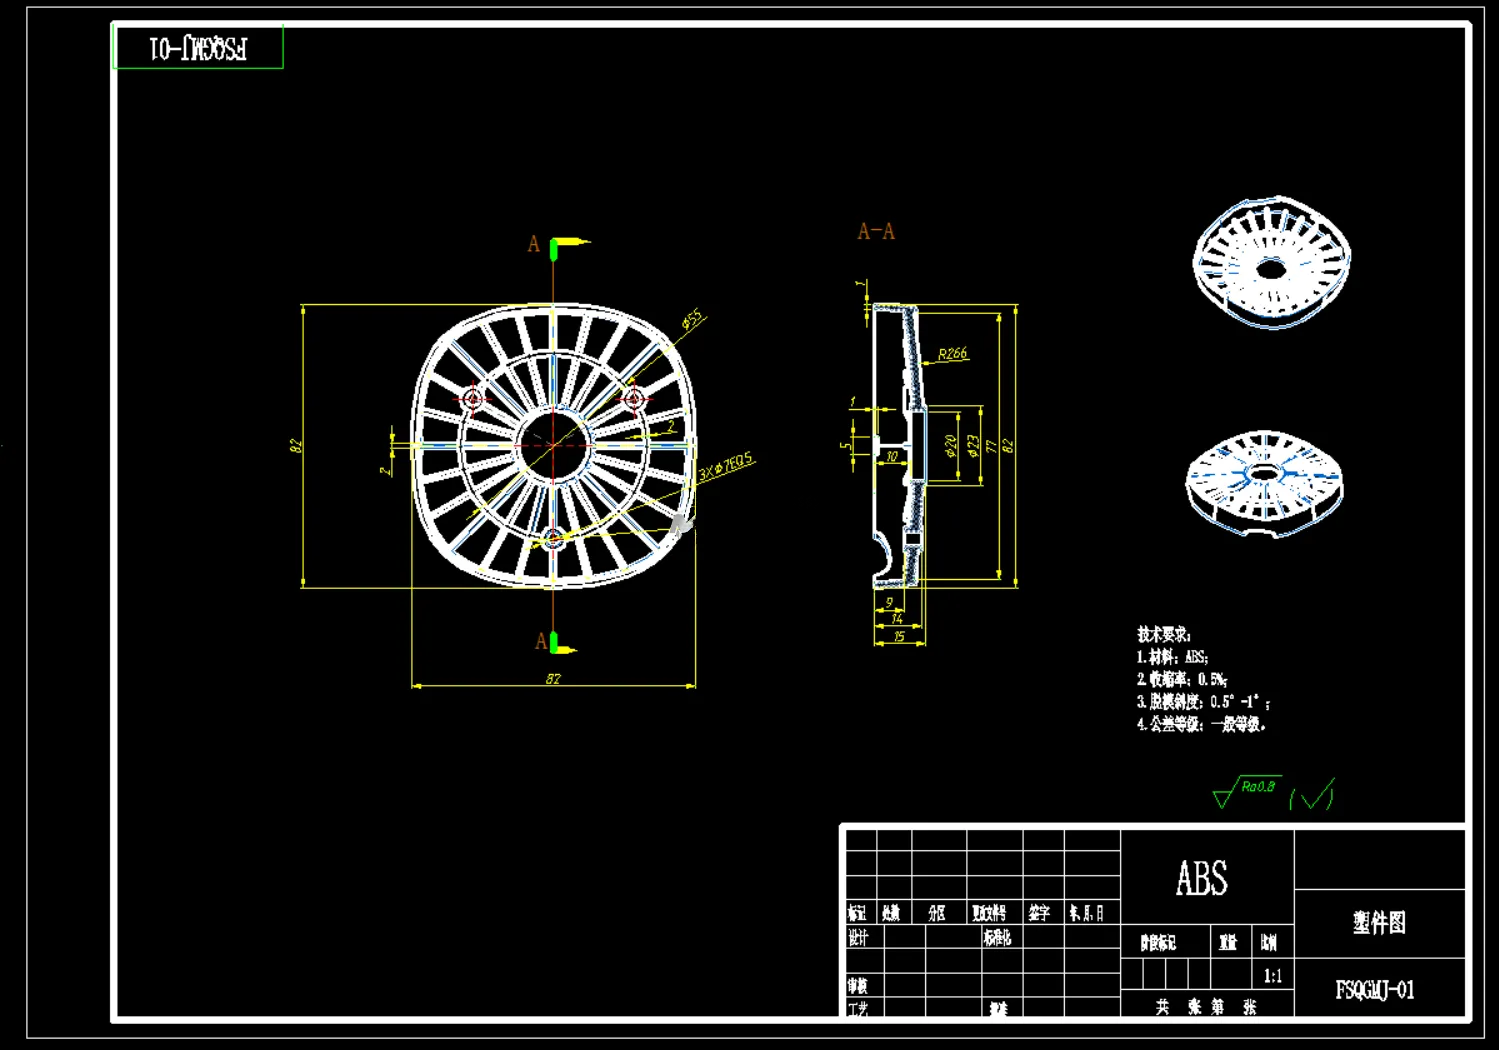Click the '设计' row label
The width and height of the screenshot is (1499, 1050).
(858, 938)
